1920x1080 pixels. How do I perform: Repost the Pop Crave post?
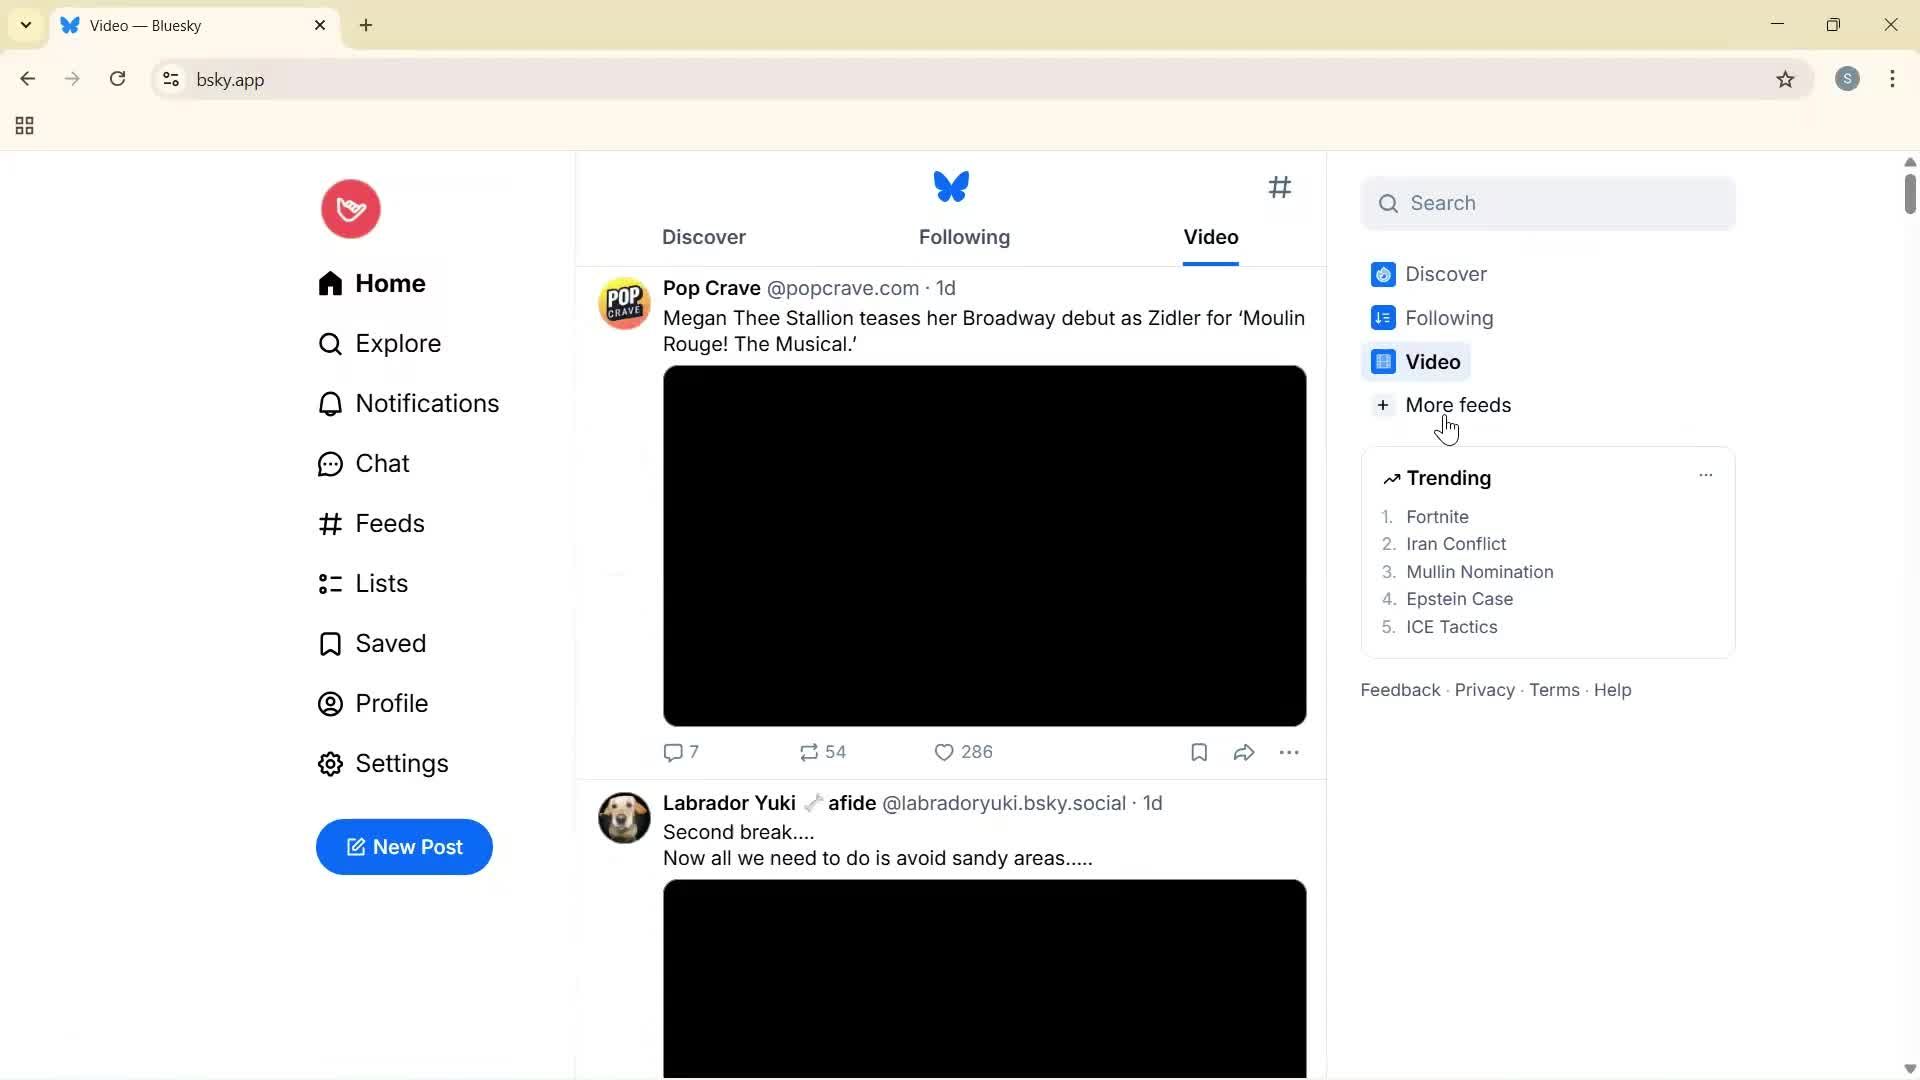808,752
